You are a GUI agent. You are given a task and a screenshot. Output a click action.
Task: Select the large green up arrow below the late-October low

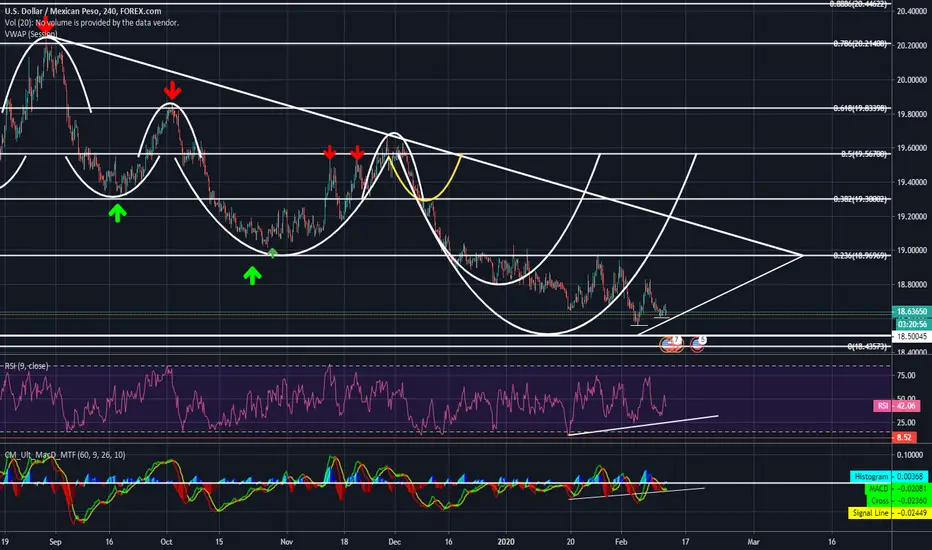(252, 275)
